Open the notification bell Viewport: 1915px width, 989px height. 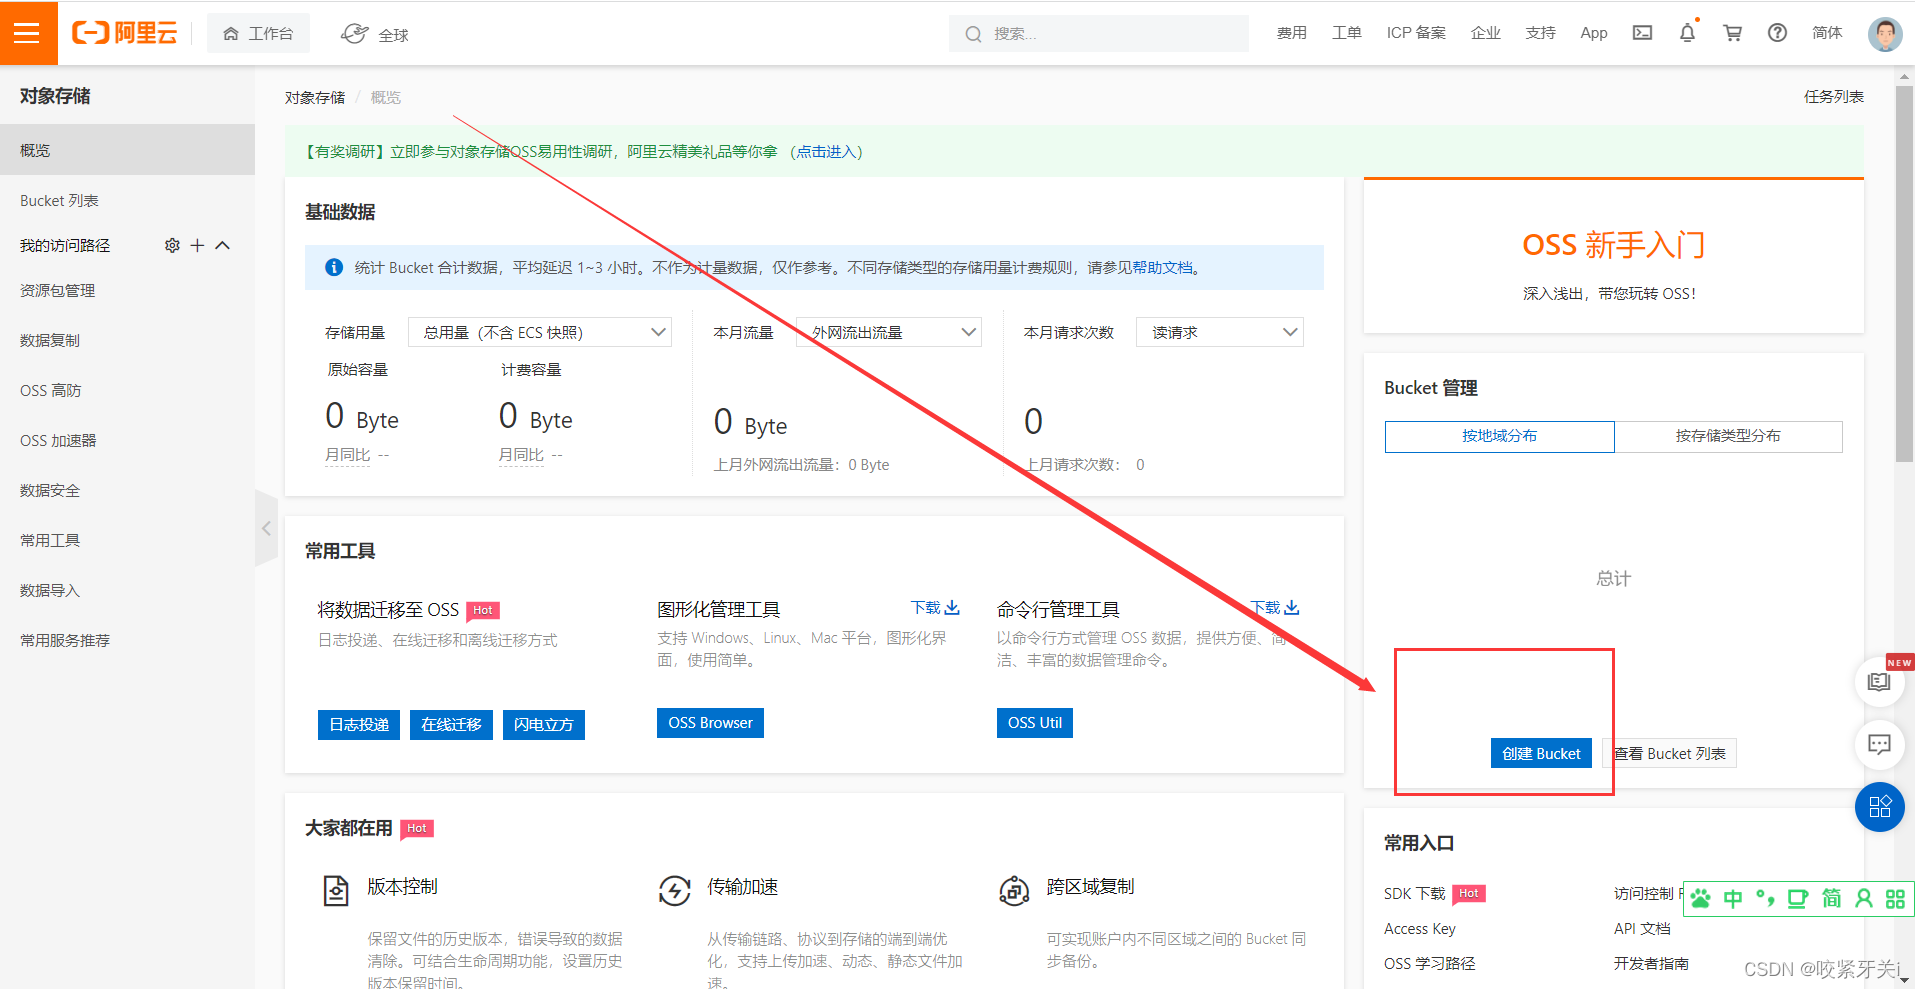[1687, 32]
